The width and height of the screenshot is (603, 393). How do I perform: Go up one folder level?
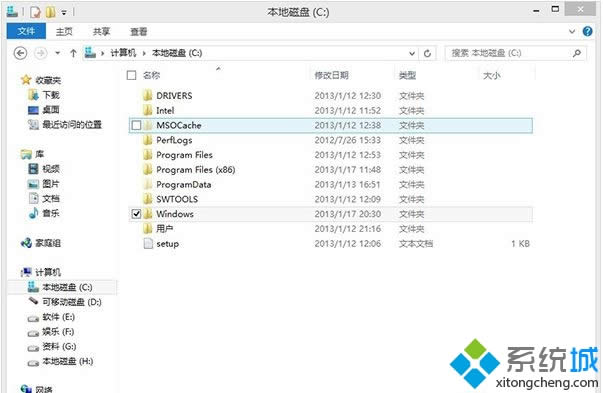[x=73, y=53]
